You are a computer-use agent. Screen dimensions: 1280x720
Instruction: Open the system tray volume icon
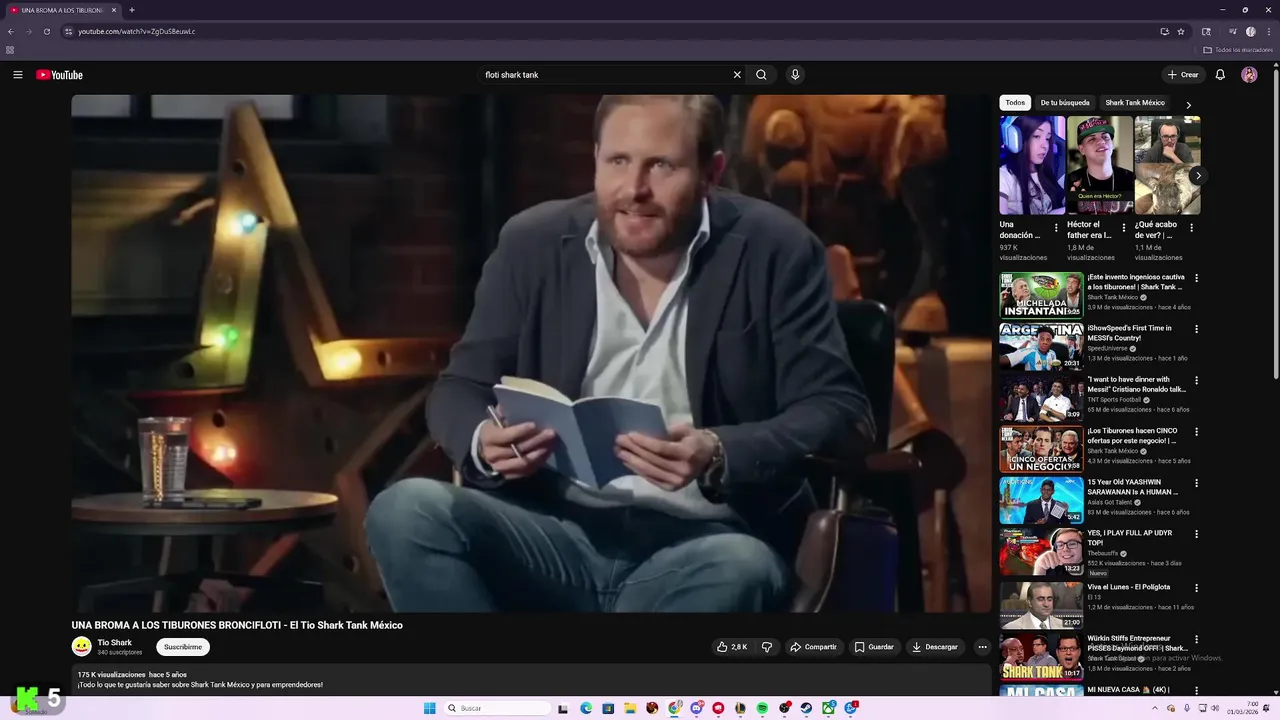1215,708
